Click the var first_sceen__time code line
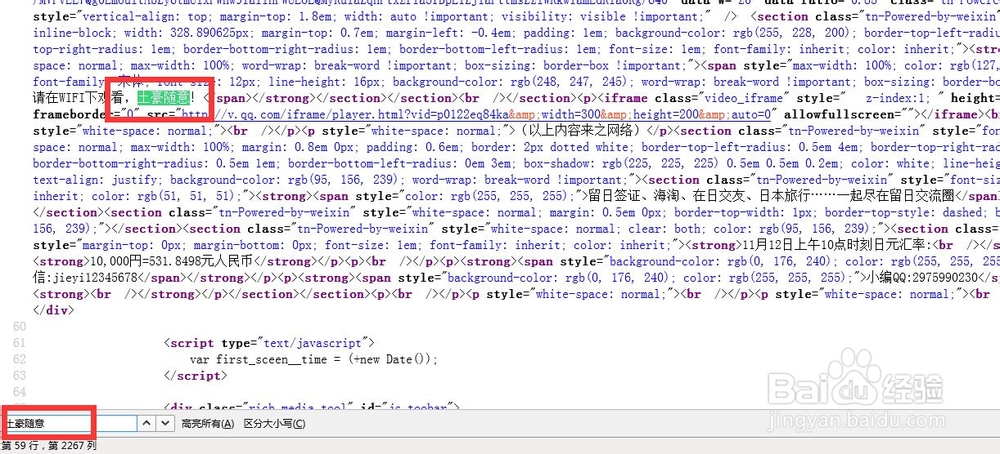 tap(314, 360)
